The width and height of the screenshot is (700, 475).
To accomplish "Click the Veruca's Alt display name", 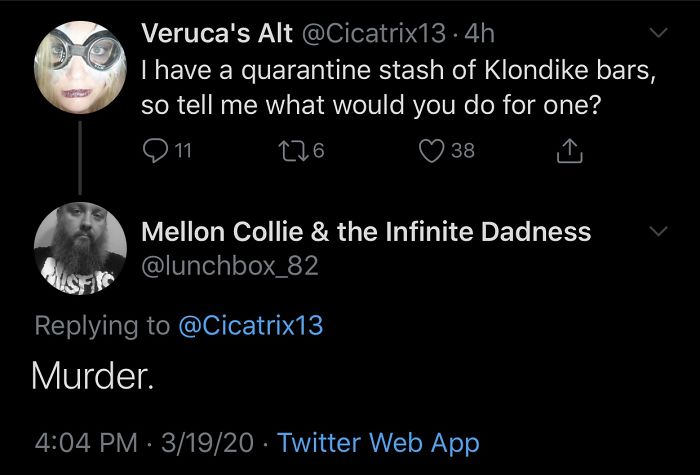I will [218, 34].
